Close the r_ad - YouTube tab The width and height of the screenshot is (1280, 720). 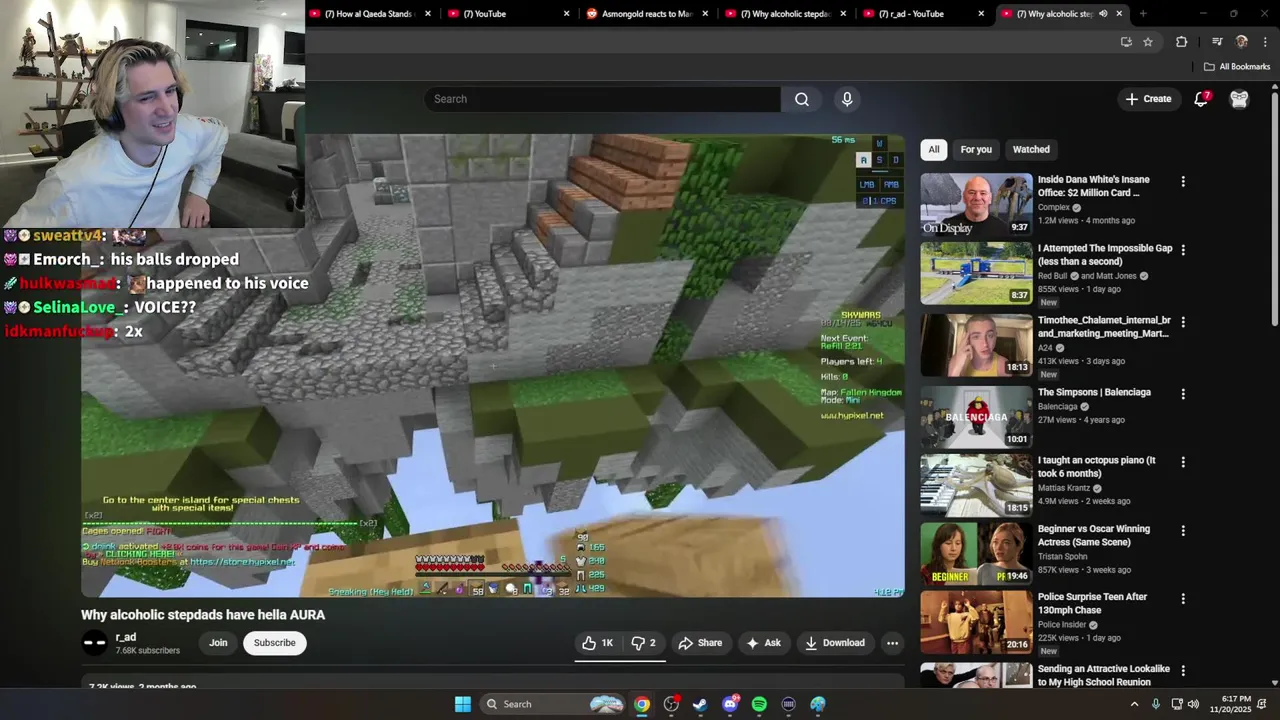pos(981,14)
